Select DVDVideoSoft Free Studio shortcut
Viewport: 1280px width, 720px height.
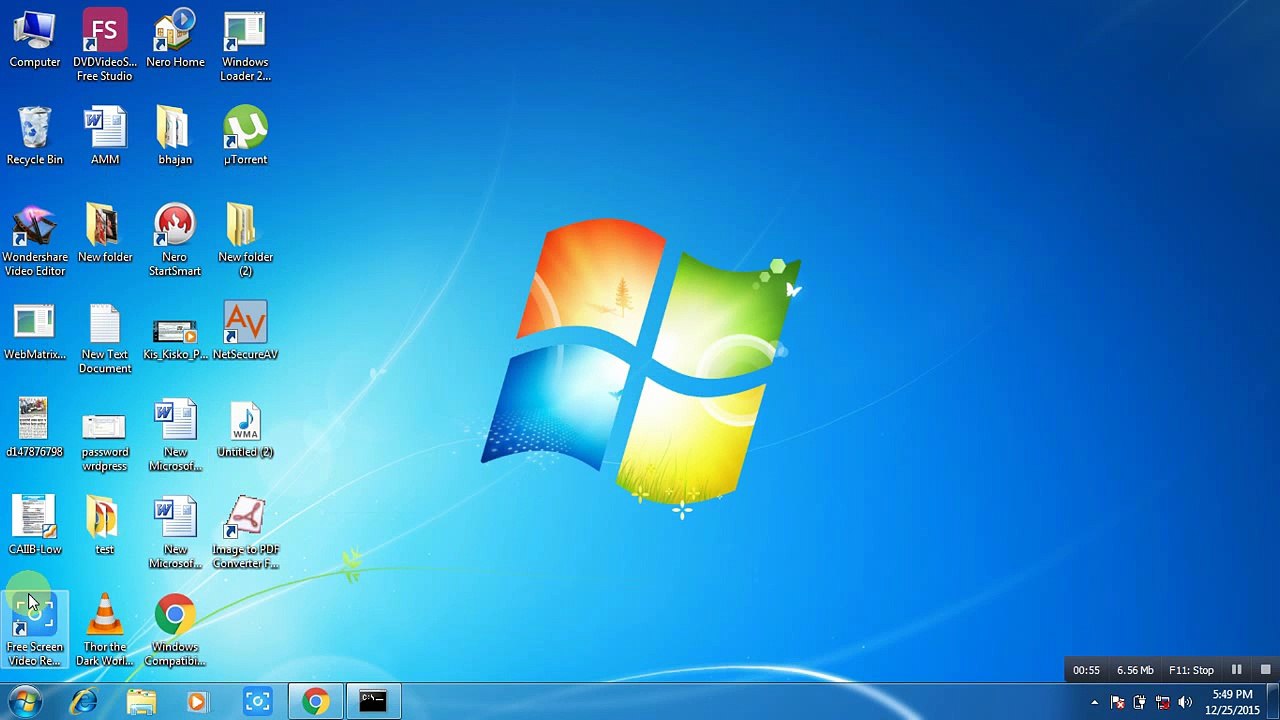pyautogui.click(x=105, y=47)
